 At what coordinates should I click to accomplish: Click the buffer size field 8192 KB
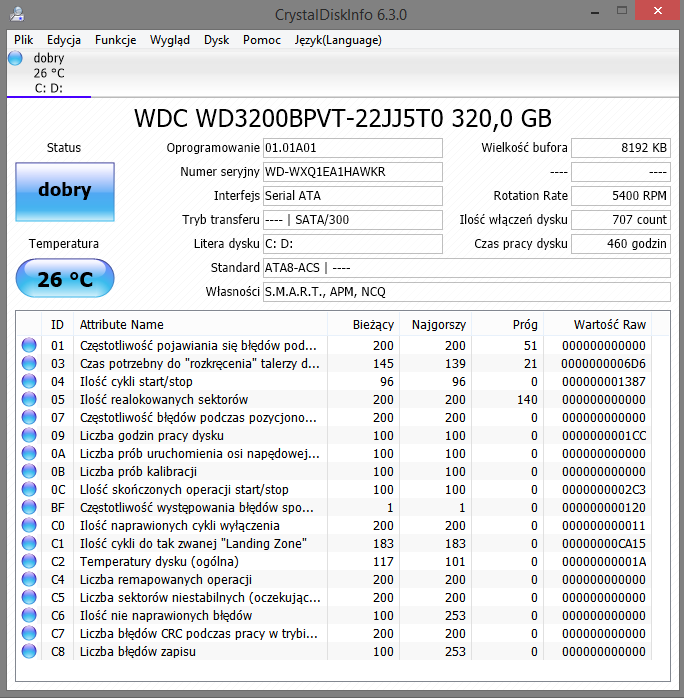621,148
